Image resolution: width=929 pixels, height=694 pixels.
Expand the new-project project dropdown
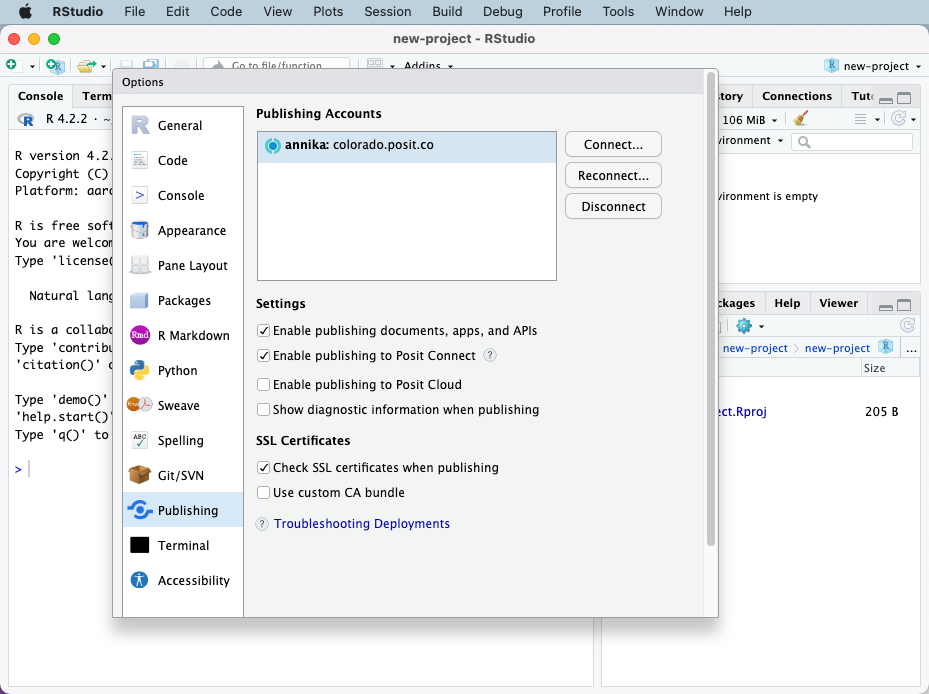point(873,66)
